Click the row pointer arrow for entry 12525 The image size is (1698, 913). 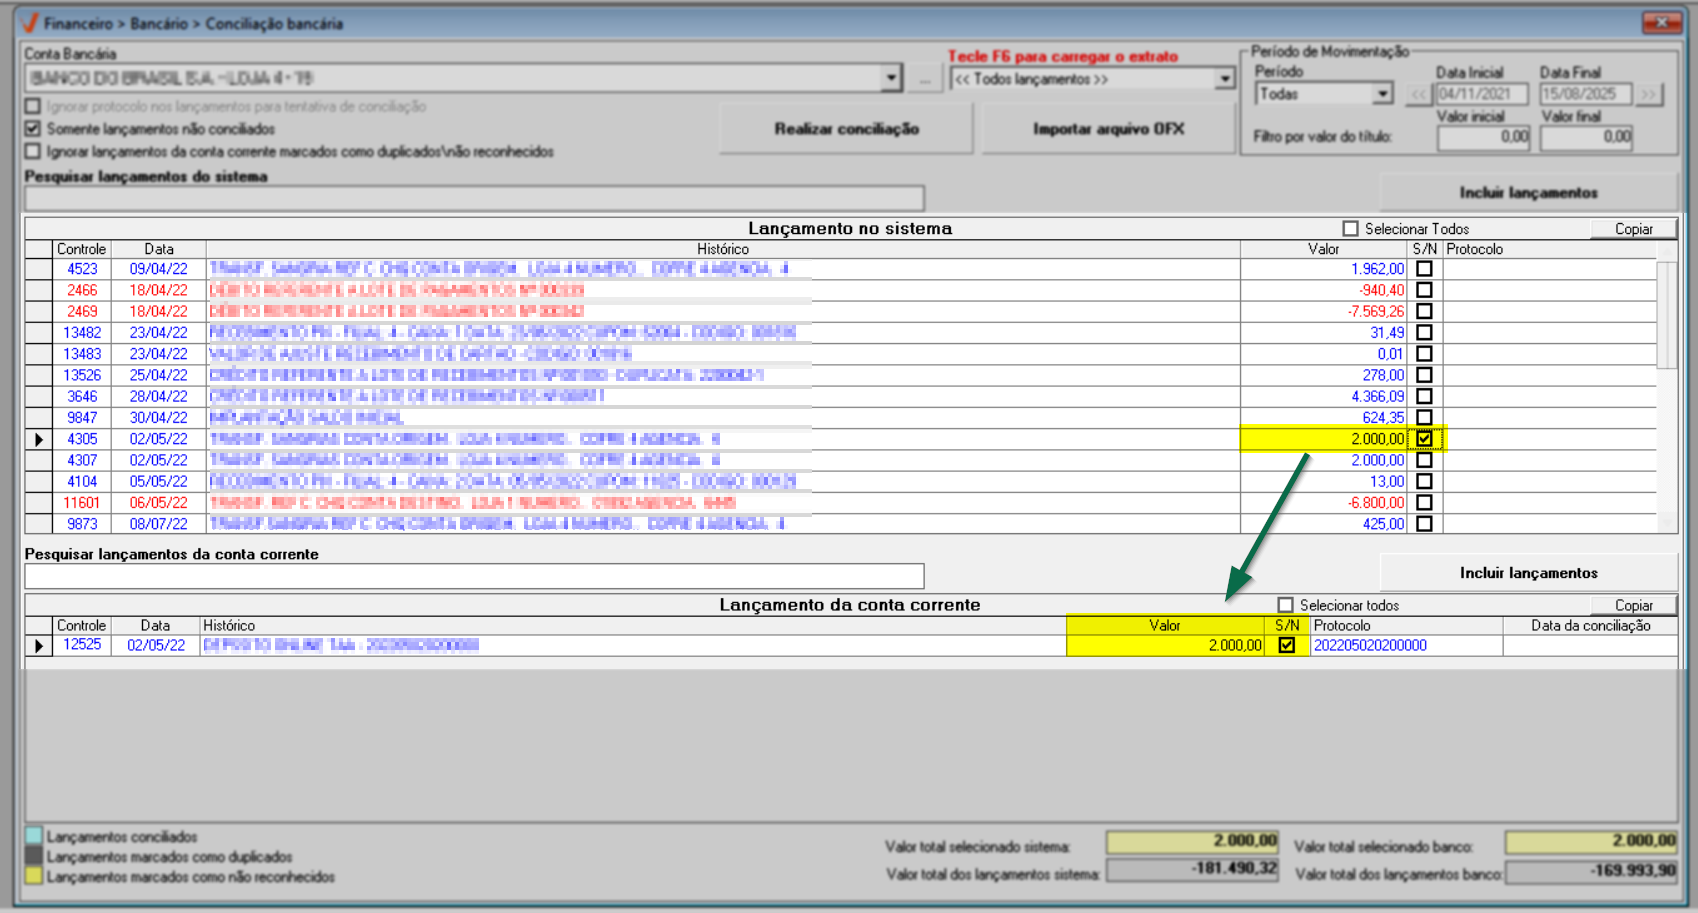point(39,646)
